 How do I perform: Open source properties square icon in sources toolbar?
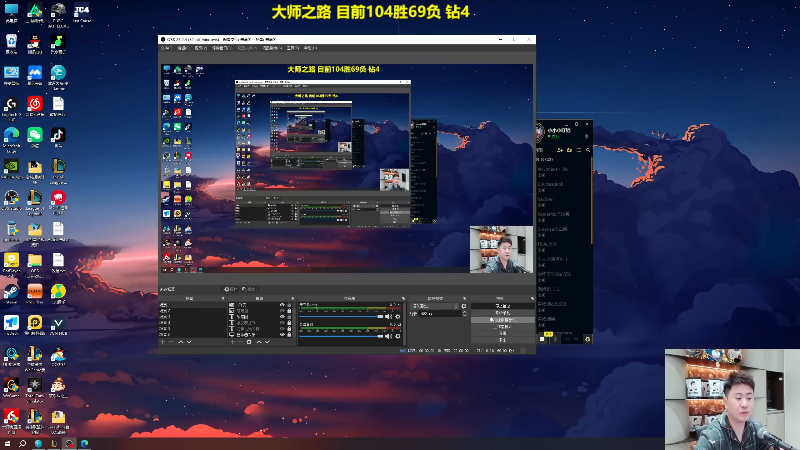249,342
